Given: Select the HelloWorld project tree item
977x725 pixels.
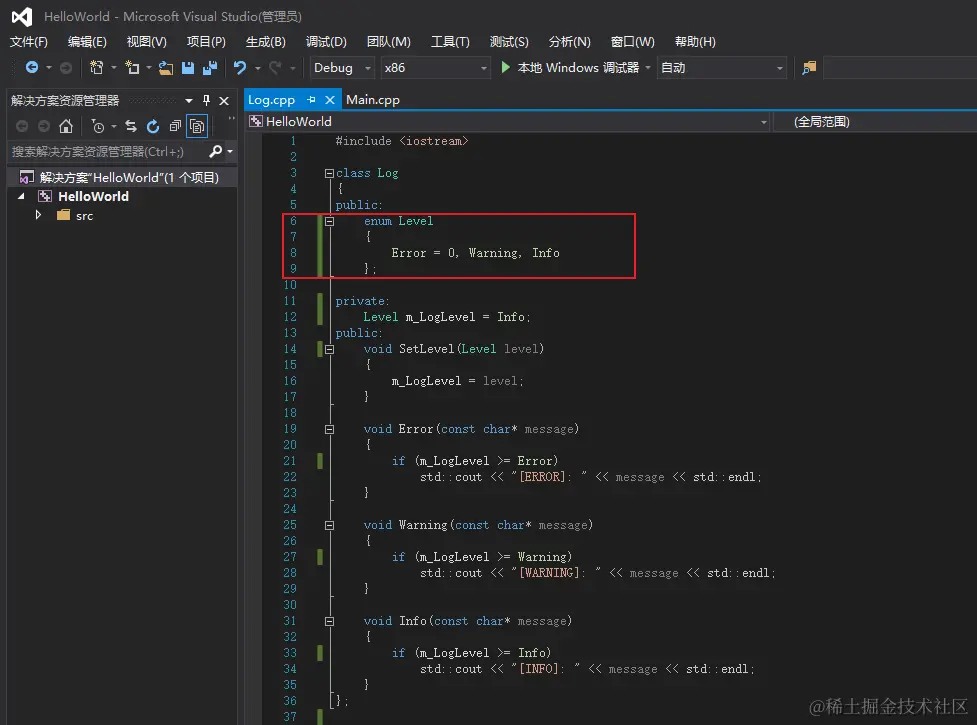Looking at the screenshot, I should pyautogui.click(x=93, y=196).
